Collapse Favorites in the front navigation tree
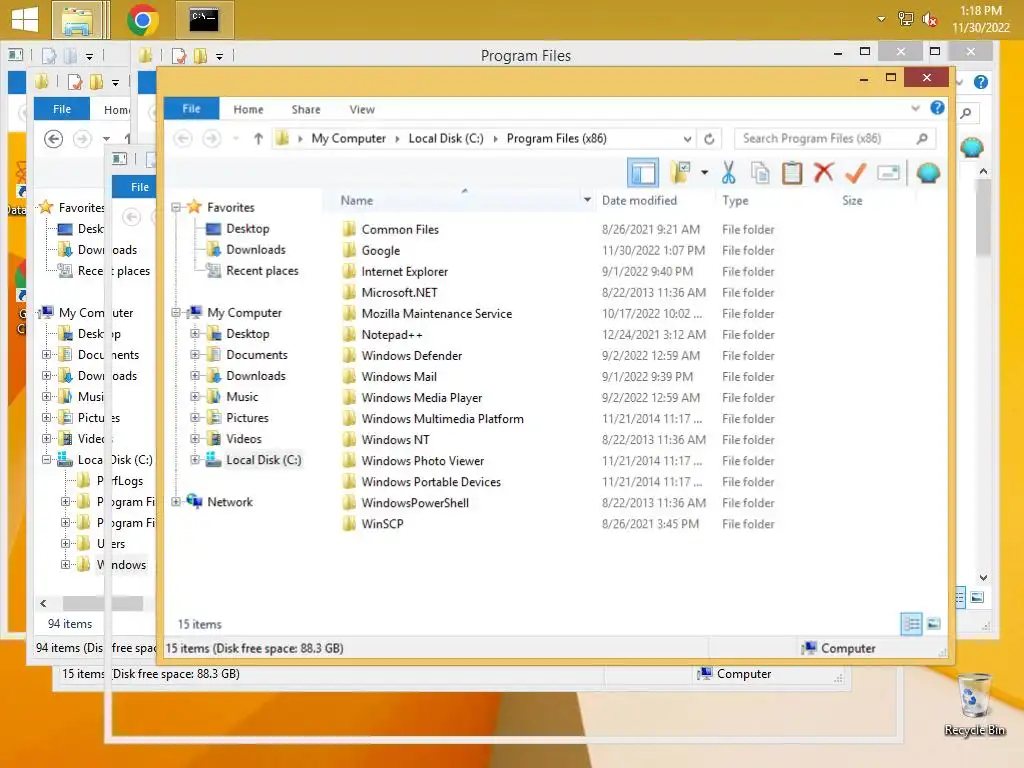Viewport: 1024px width, 768px height. point(176,208)
